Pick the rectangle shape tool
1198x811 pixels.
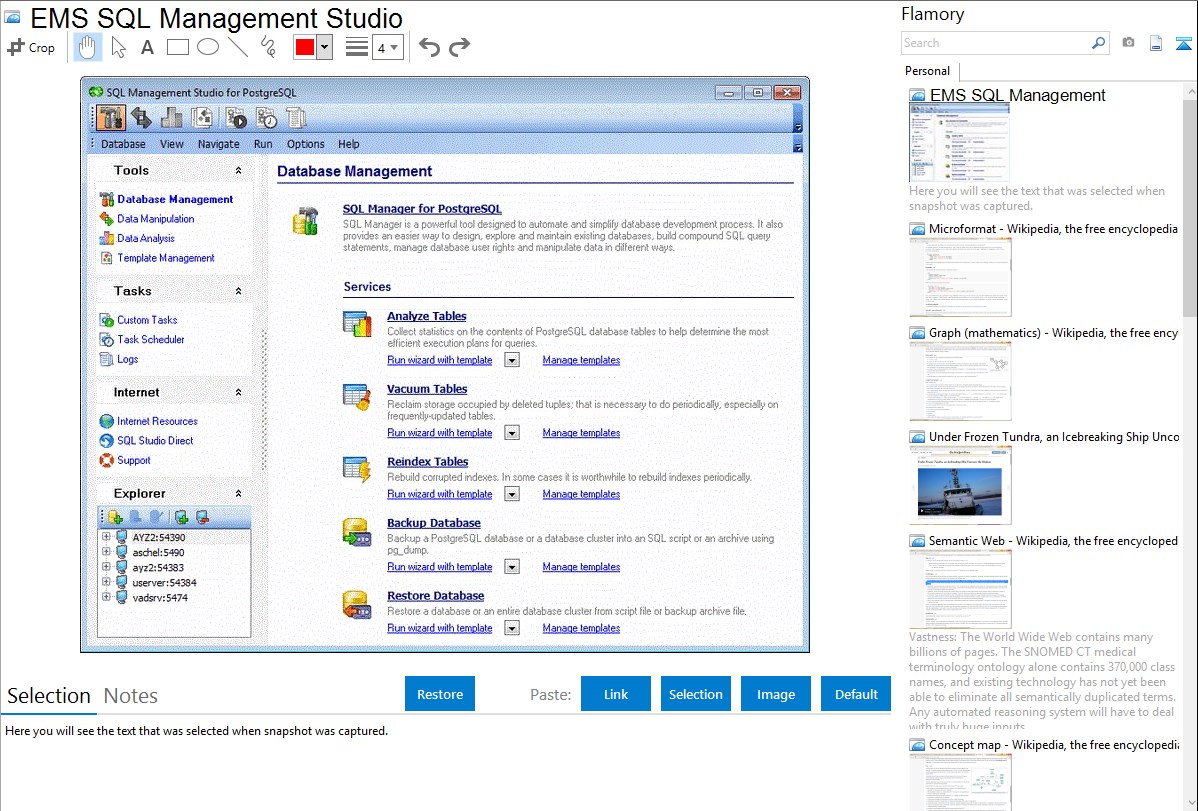177,47
